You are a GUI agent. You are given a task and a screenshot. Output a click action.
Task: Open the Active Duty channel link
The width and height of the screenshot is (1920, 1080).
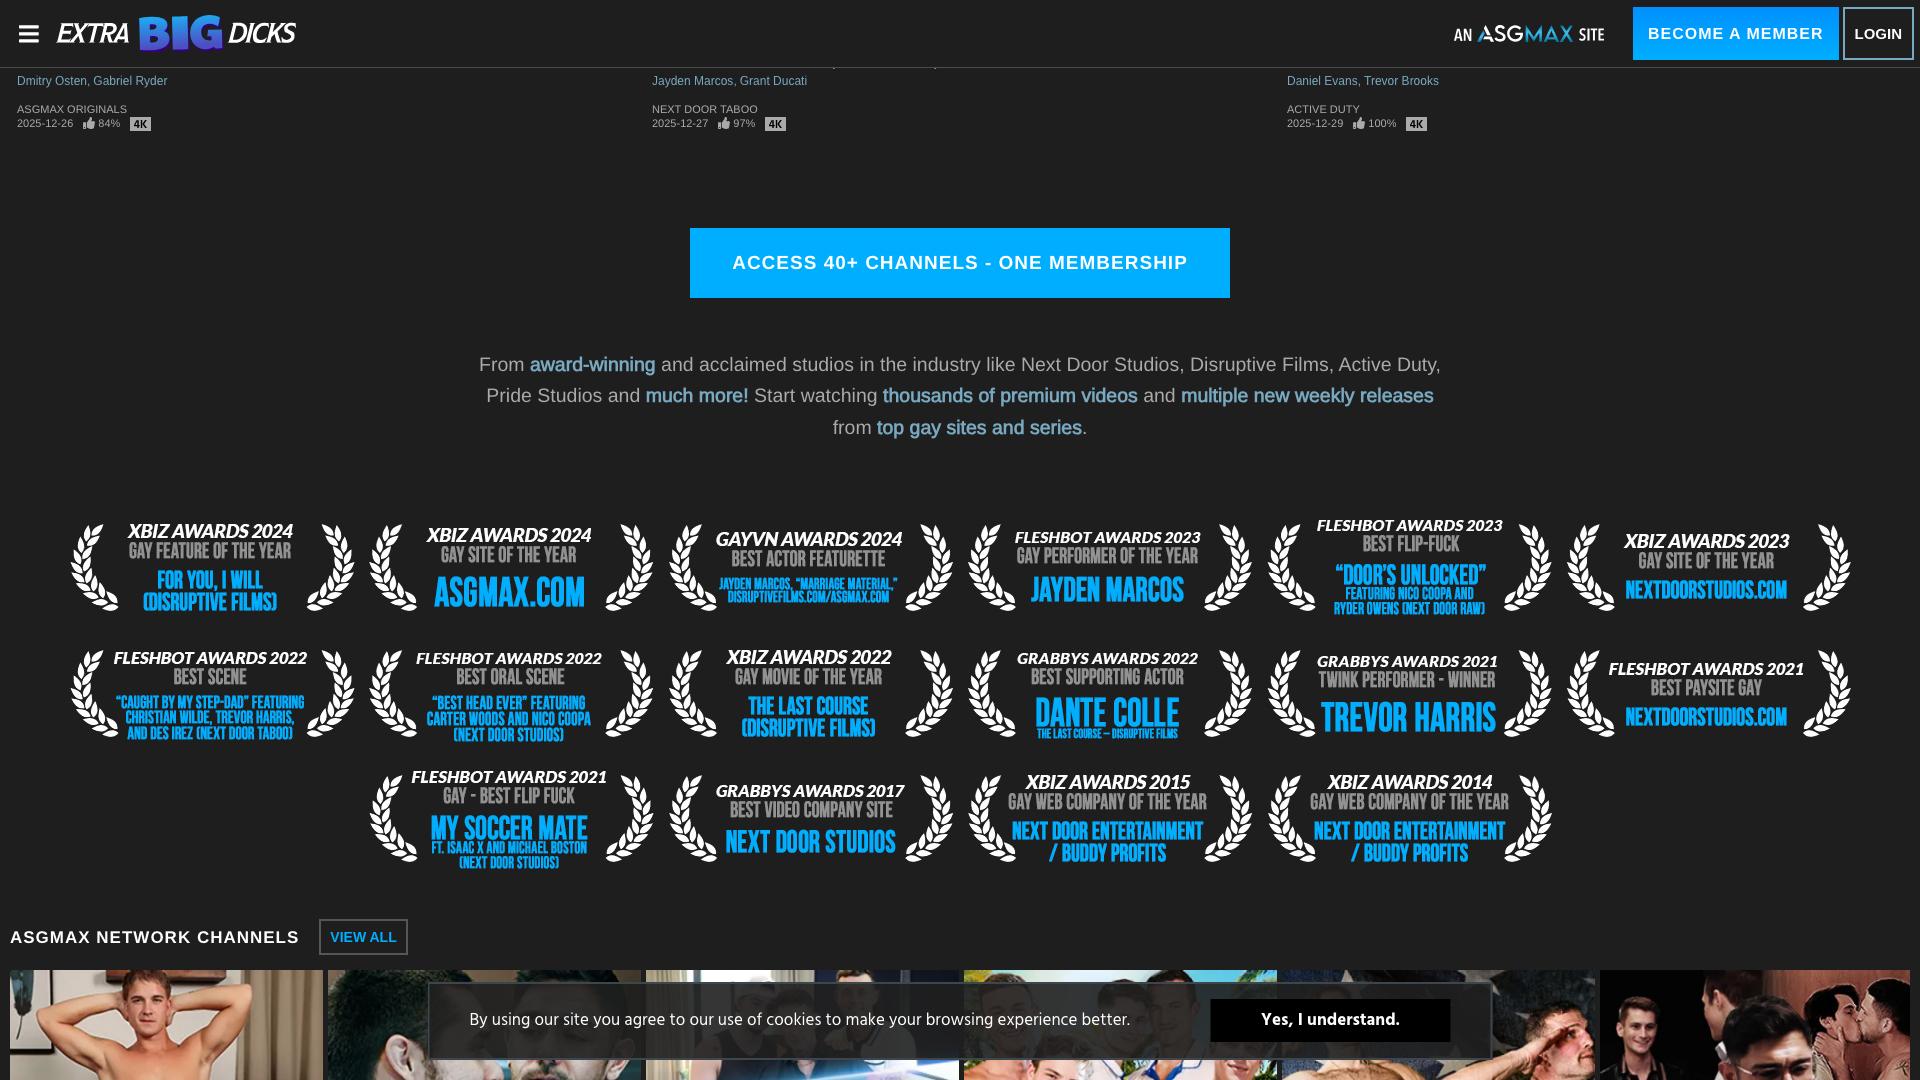(1322, 109)
